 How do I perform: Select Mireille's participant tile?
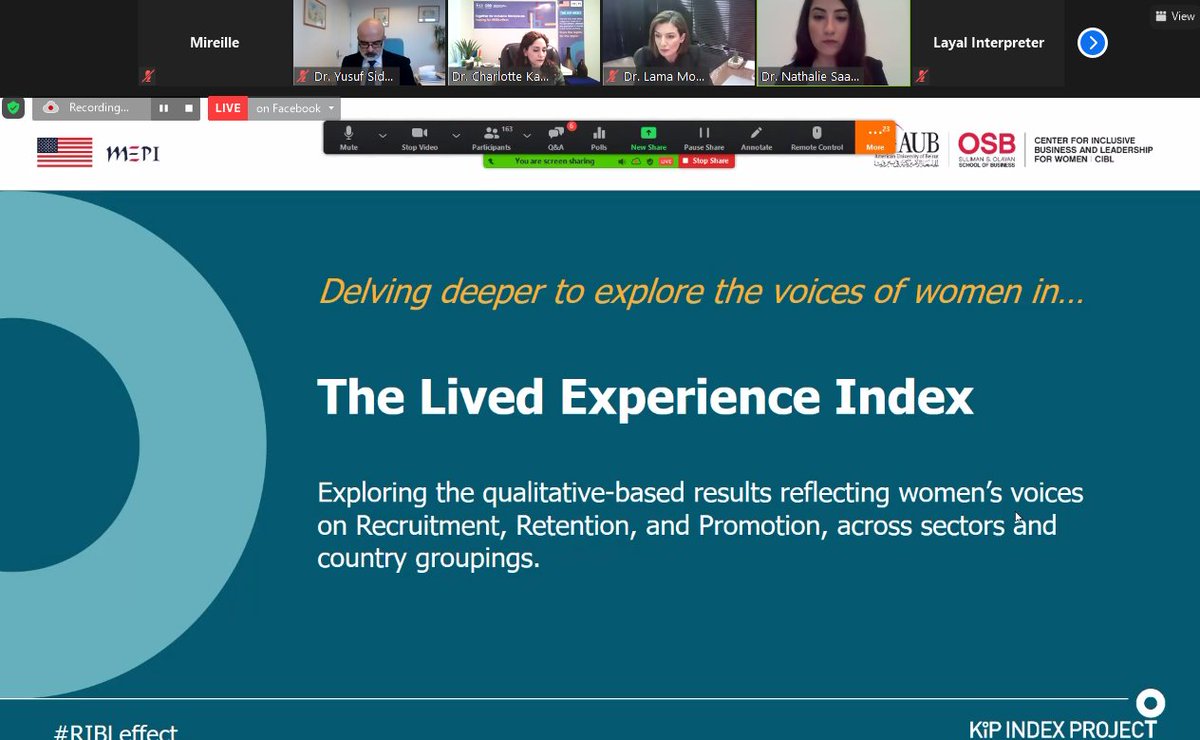click(214, 43)
